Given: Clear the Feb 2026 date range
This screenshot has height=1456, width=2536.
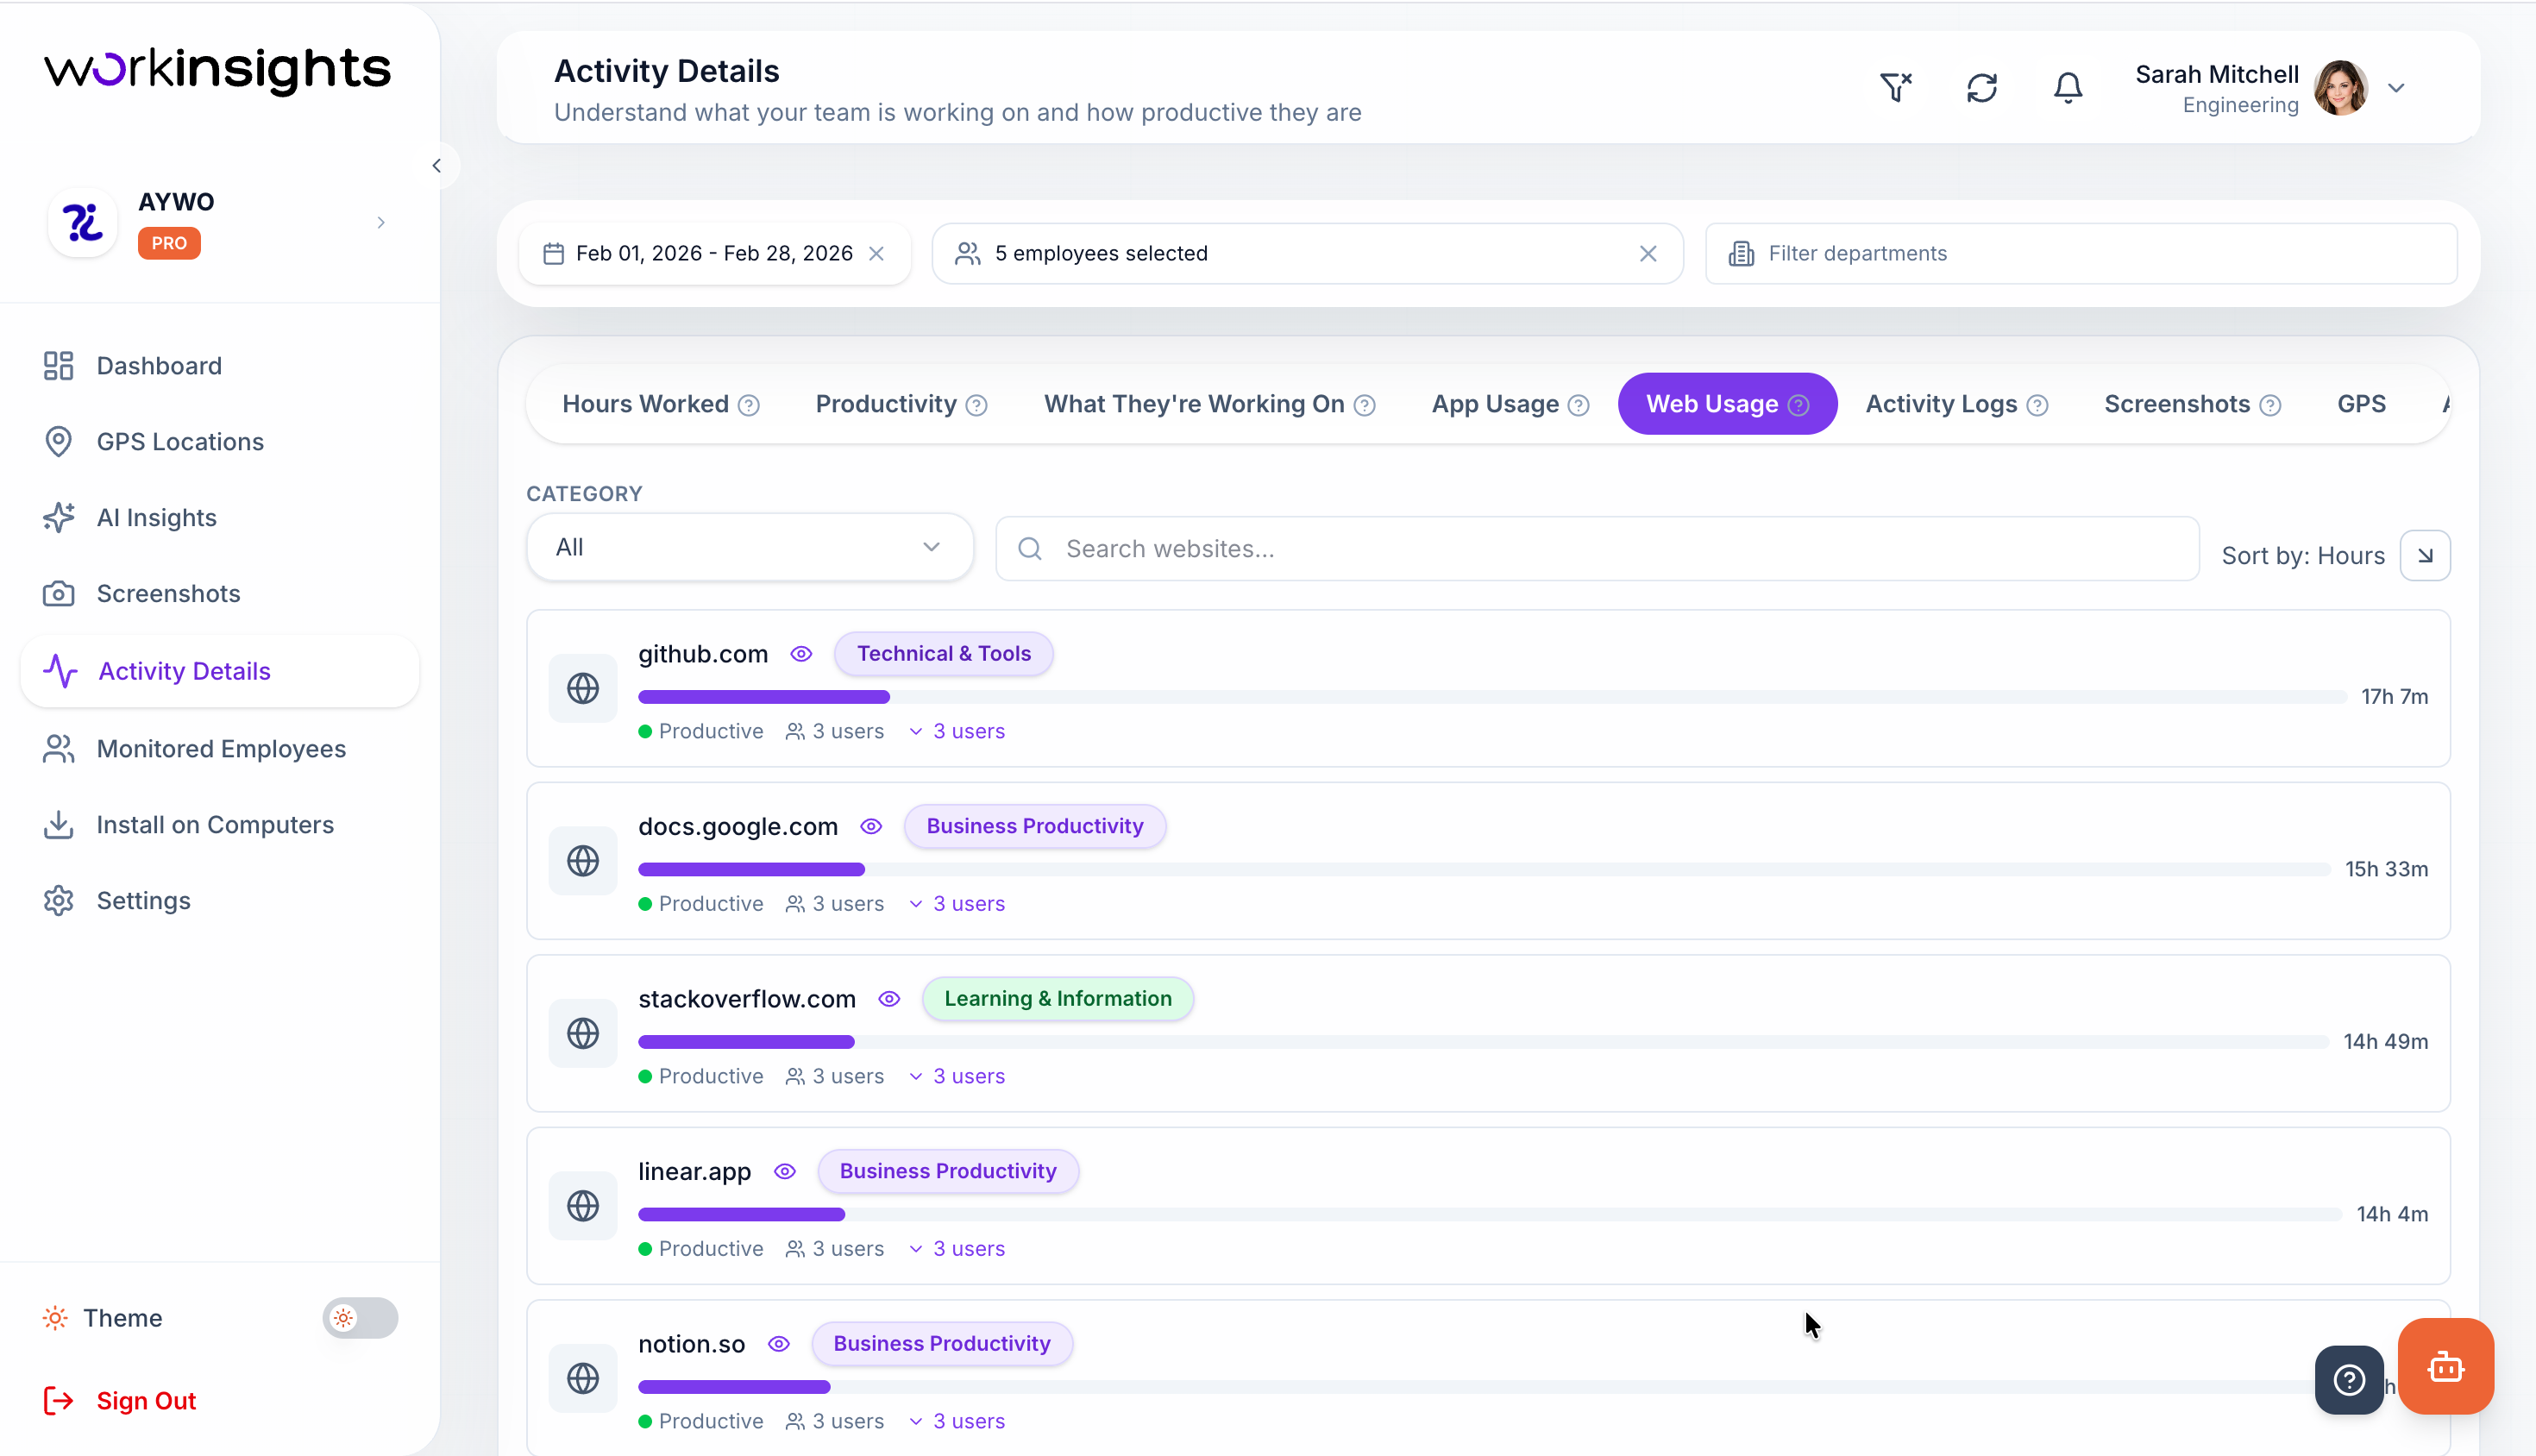Looking at the screenshot, I should click(x=877, y=254).
